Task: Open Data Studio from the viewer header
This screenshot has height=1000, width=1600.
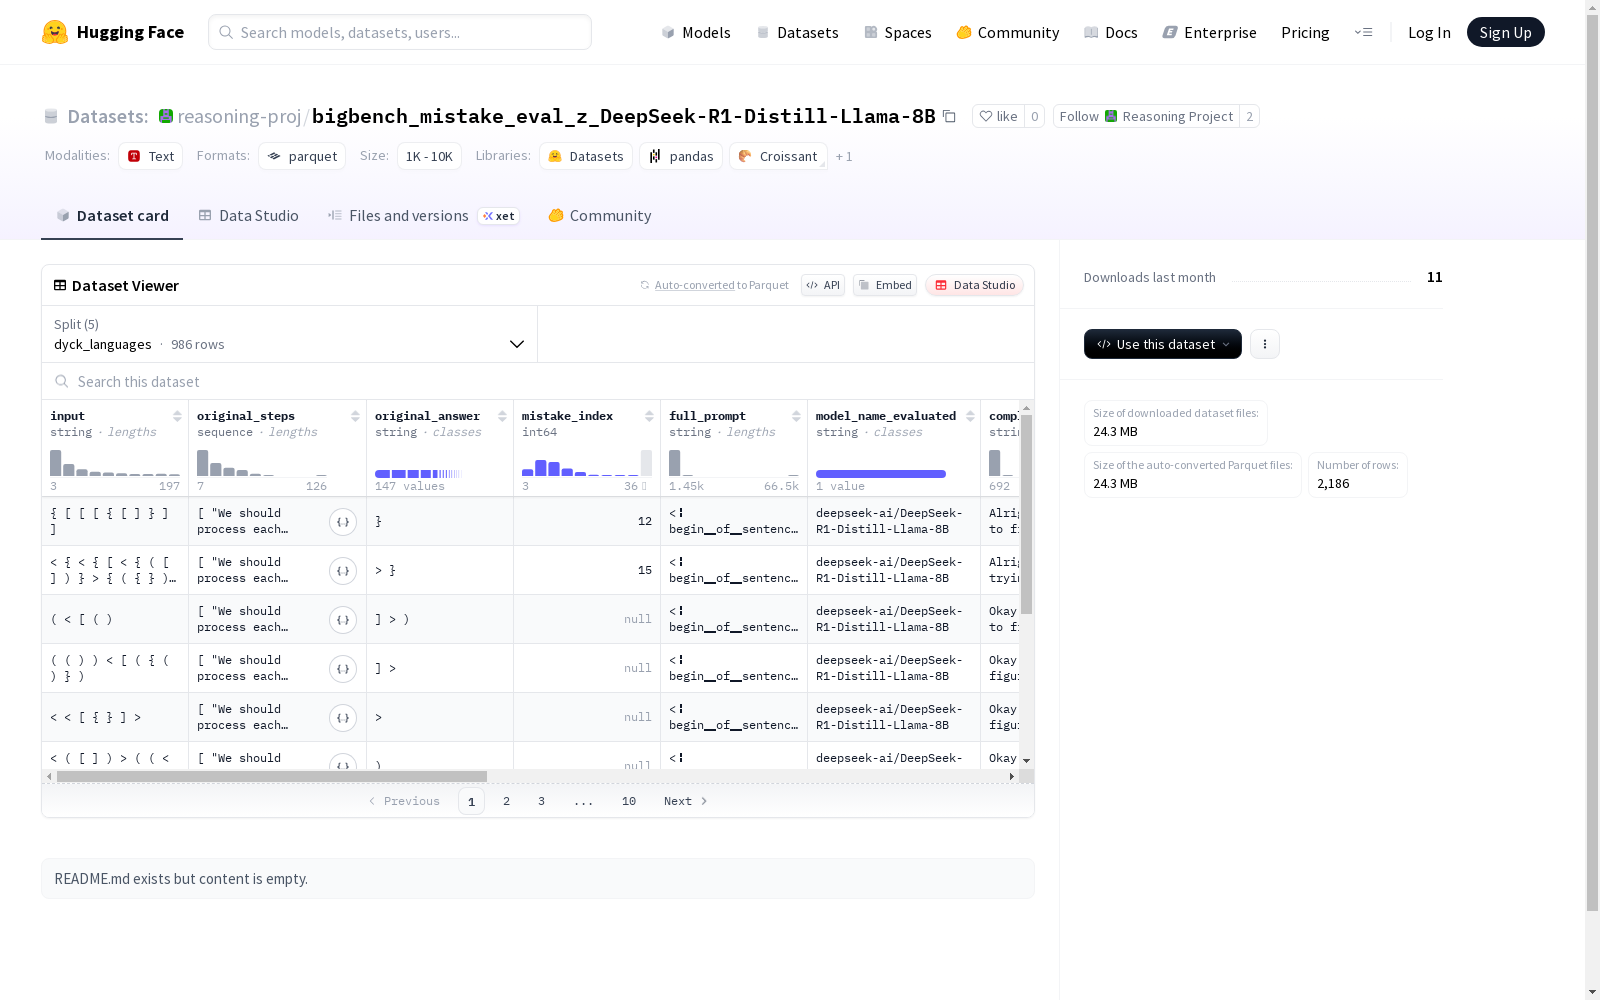Action: point(975,285)
